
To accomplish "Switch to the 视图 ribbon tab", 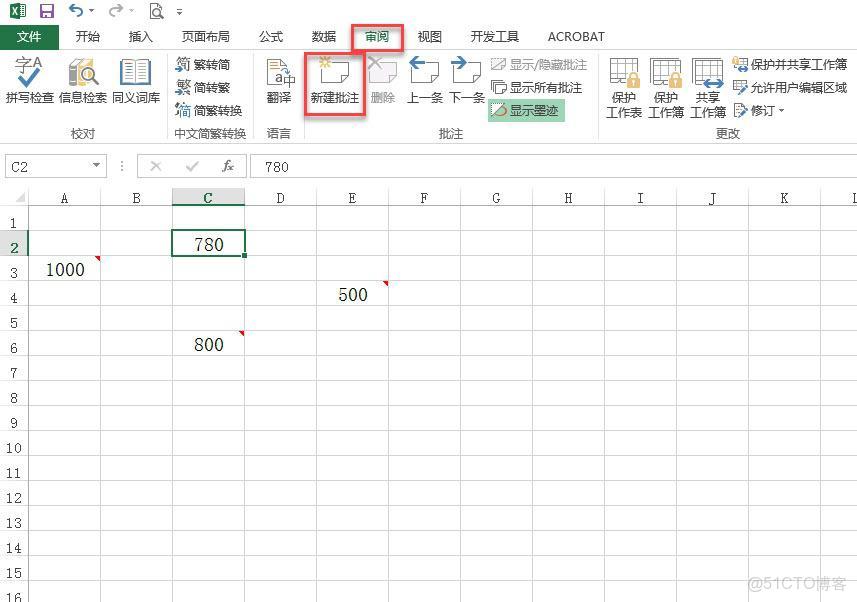I will tap(429, 36).
